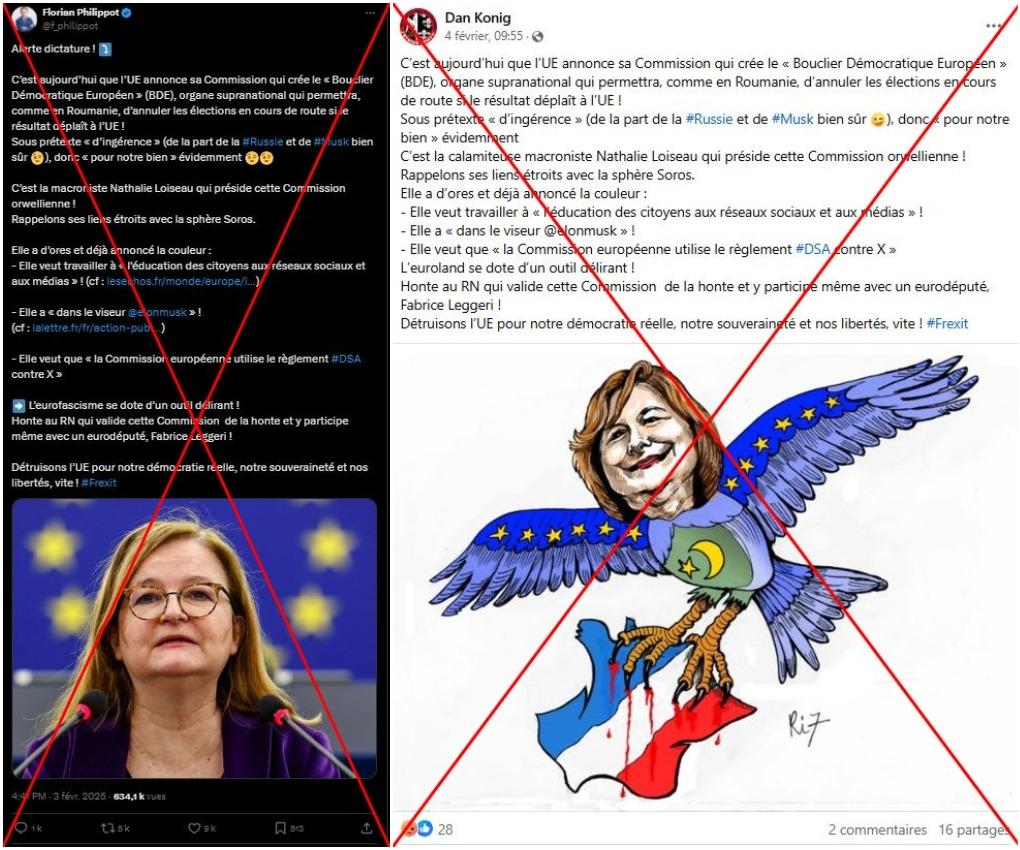Bookmark the tweet with the bookmark icon
The width and height of the screenshot is (1020, 850).
[x=280, y=828]
